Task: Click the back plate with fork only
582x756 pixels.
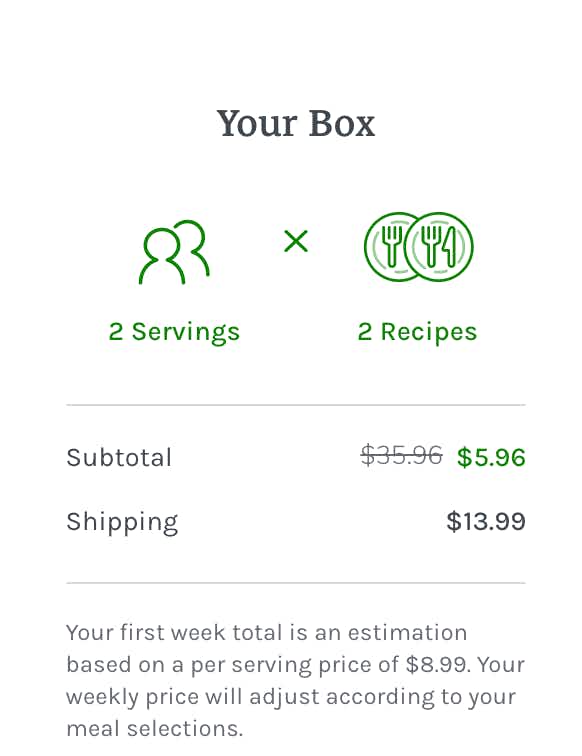Action: [386, 247]
